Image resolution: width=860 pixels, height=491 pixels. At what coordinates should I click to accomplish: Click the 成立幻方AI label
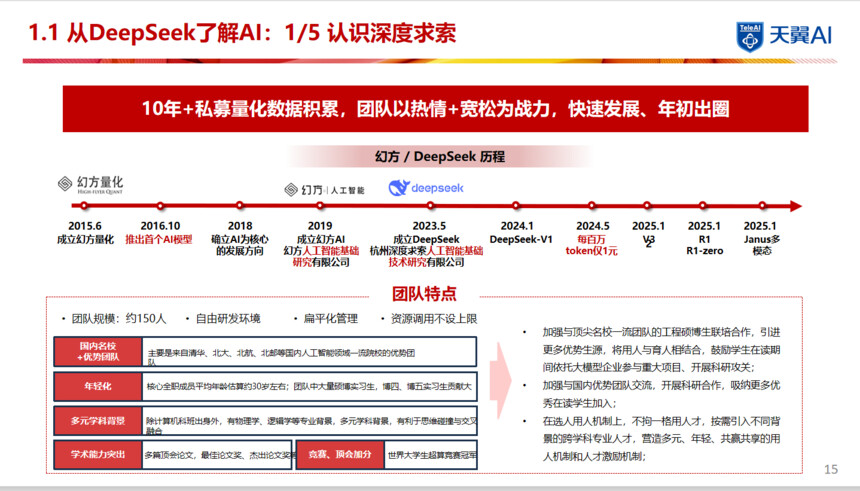click(x=321, y=240)
